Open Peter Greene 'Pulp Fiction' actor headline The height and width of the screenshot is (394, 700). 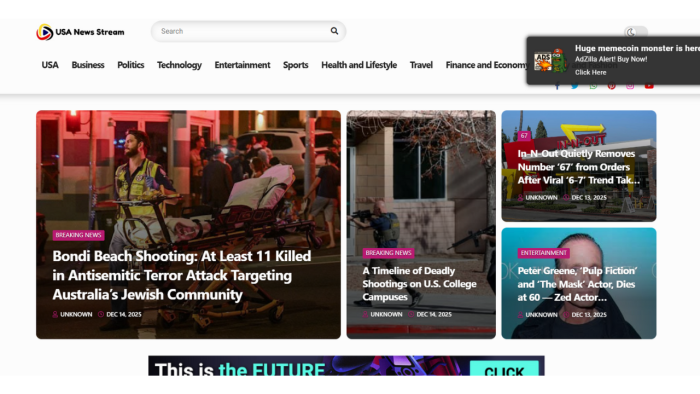click(x=577, y=284)
